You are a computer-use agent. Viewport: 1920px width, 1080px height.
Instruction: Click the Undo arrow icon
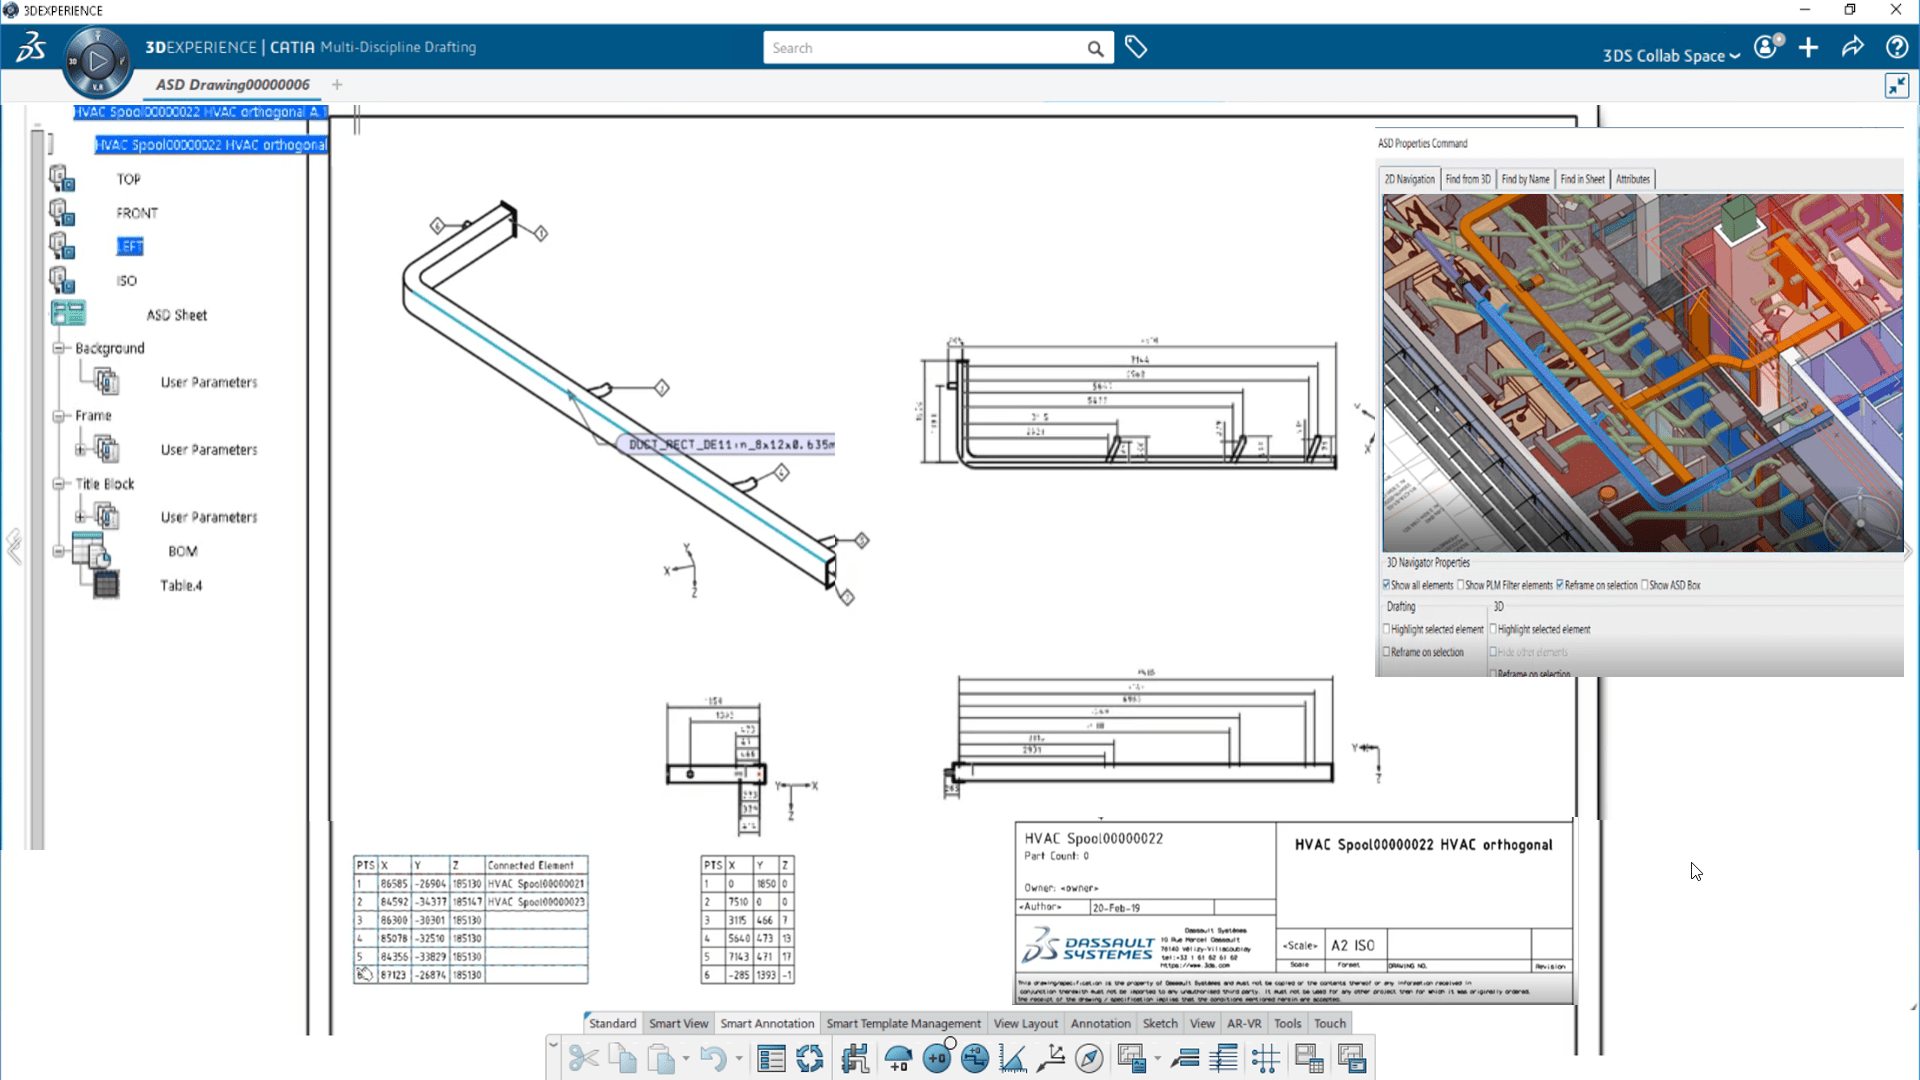712,1058
